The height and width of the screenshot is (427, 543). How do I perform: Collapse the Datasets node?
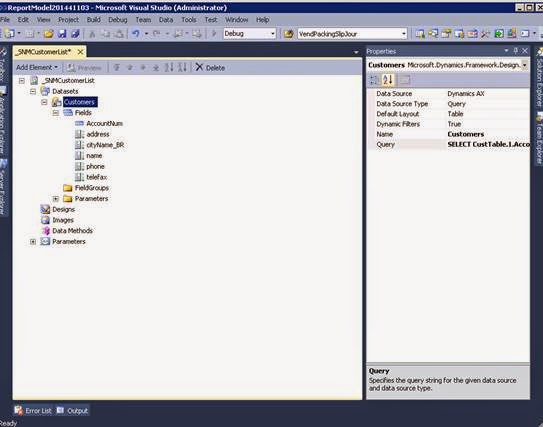click(x=33, y=91)
